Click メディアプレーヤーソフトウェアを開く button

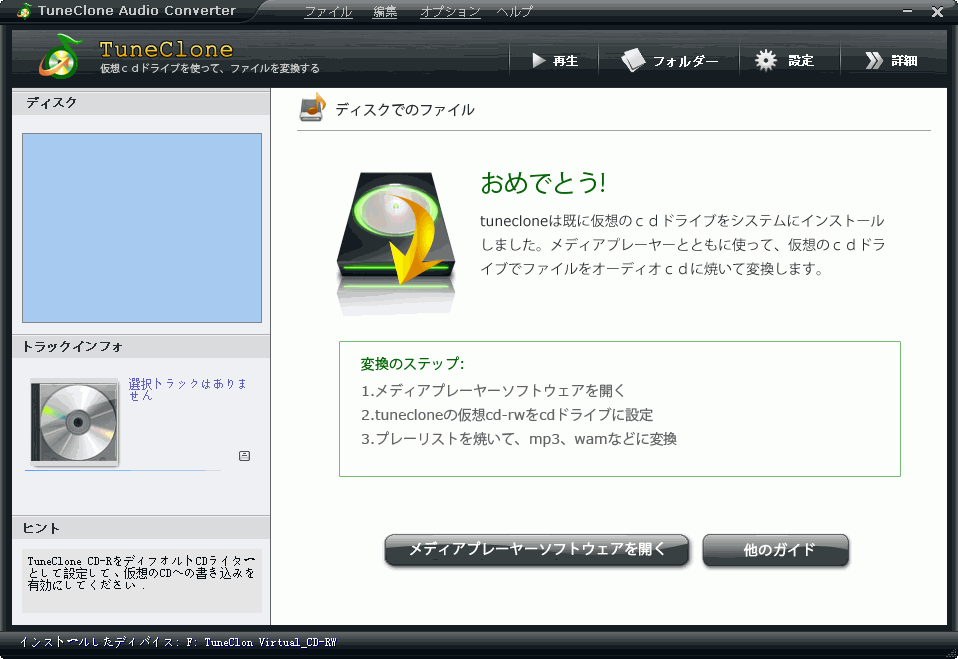coord(536,549)
